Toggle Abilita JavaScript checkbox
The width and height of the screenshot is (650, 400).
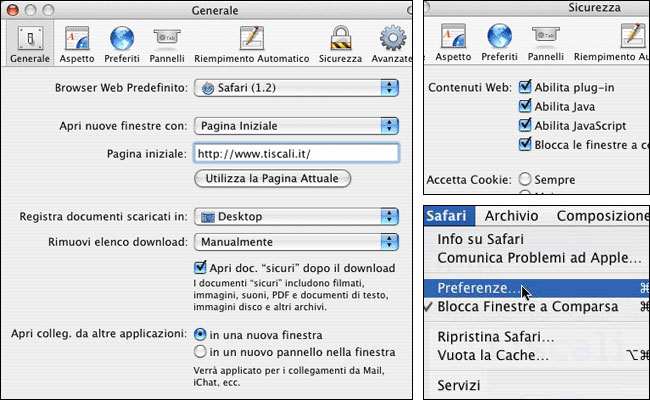click(525, 125)
